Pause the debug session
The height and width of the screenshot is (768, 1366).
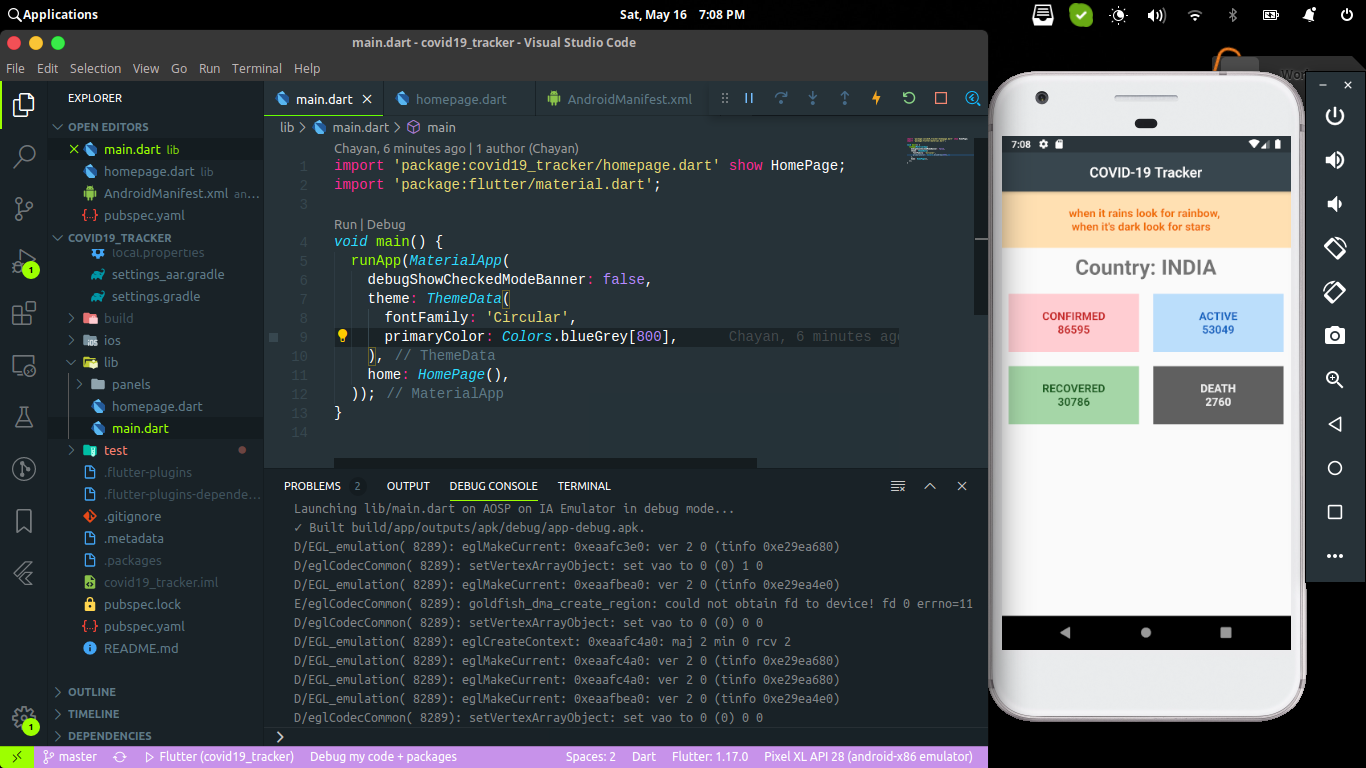[748, 98]
